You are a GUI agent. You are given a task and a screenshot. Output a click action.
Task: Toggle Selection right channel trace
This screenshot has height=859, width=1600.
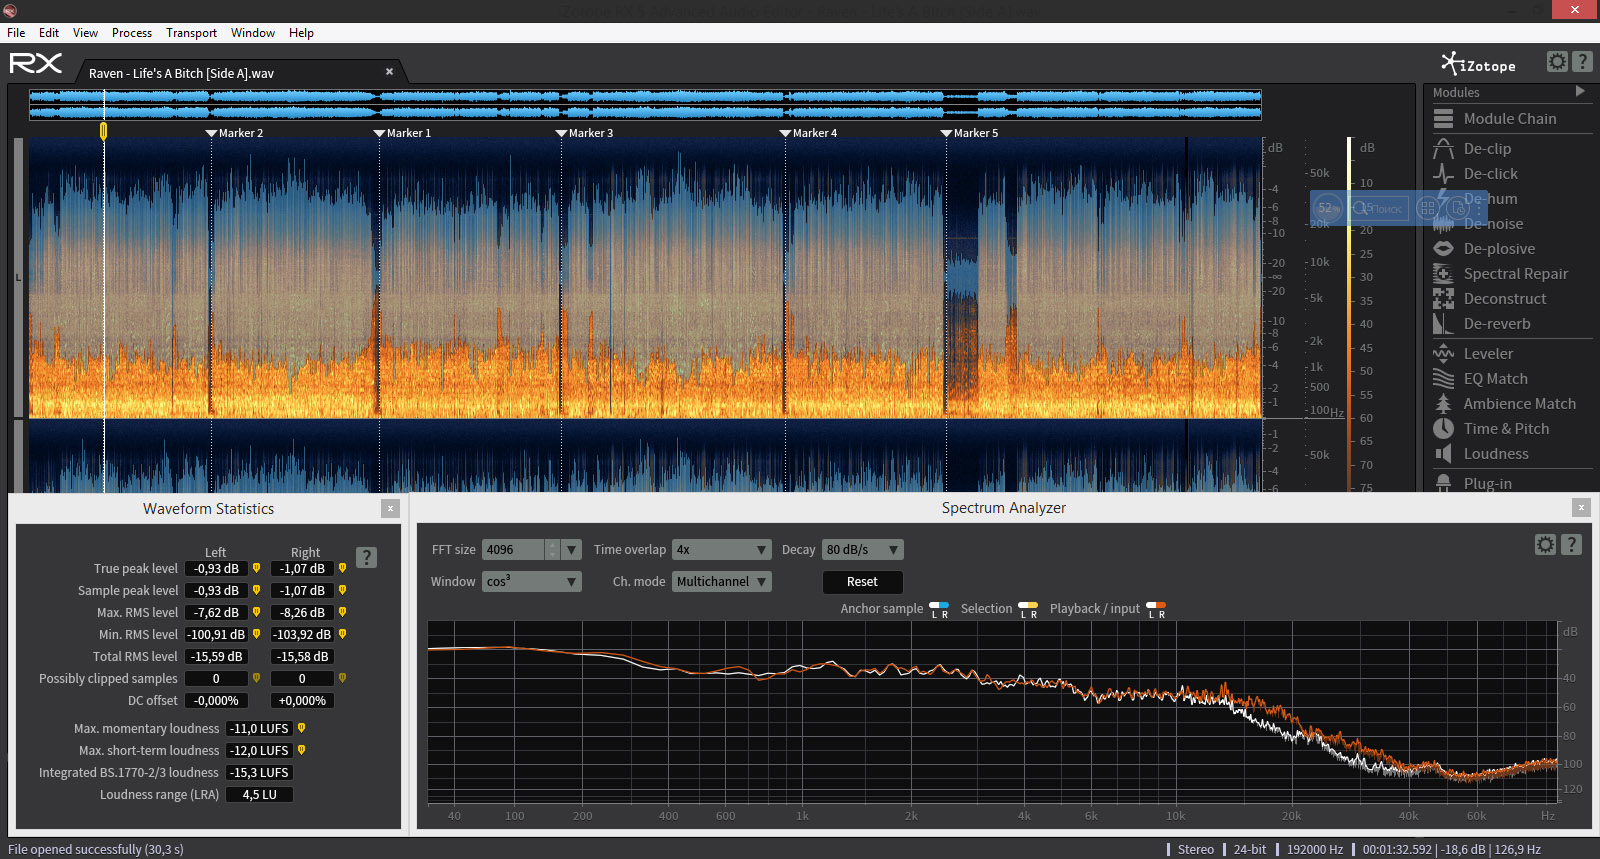click(1033, 606)
